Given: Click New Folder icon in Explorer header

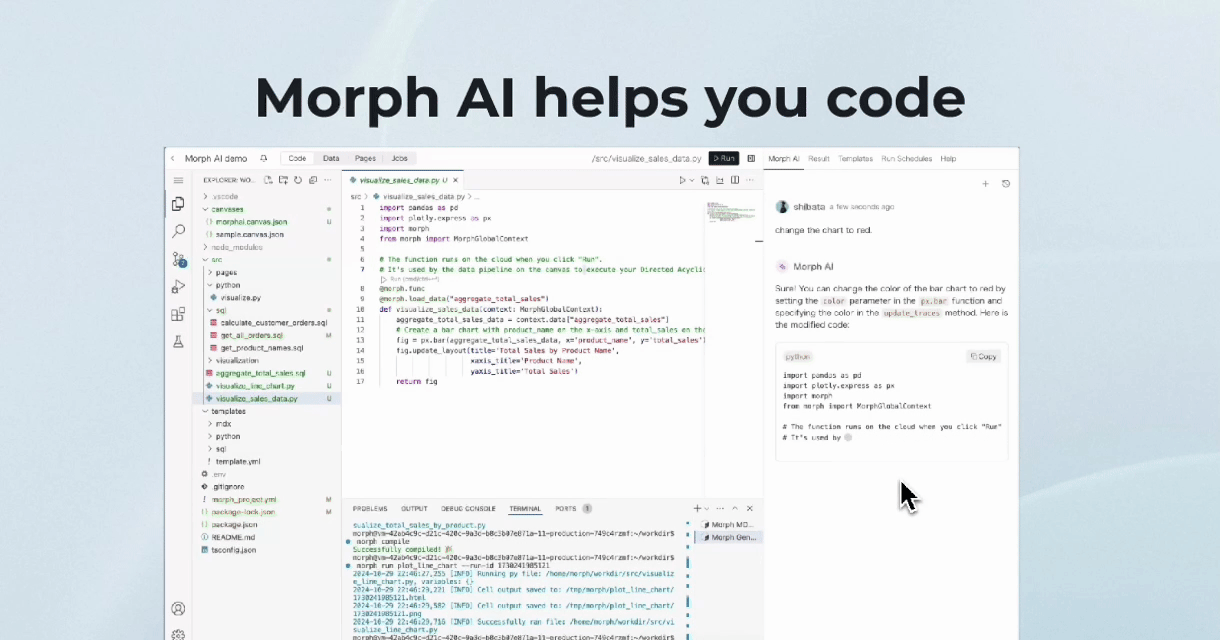Looking at the screenshot, I should pyautogui.click(x=283, y=180).
